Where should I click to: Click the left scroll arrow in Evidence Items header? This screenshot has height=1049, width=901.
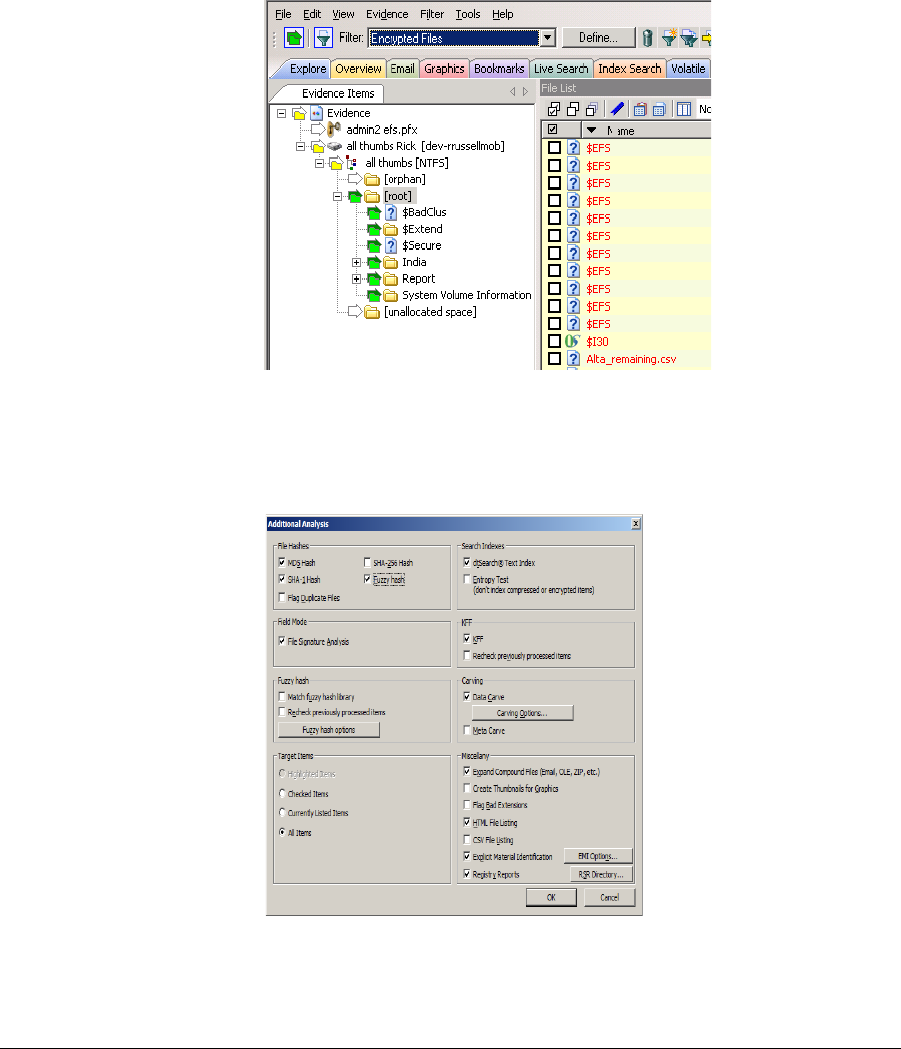(x=513, y=92)
